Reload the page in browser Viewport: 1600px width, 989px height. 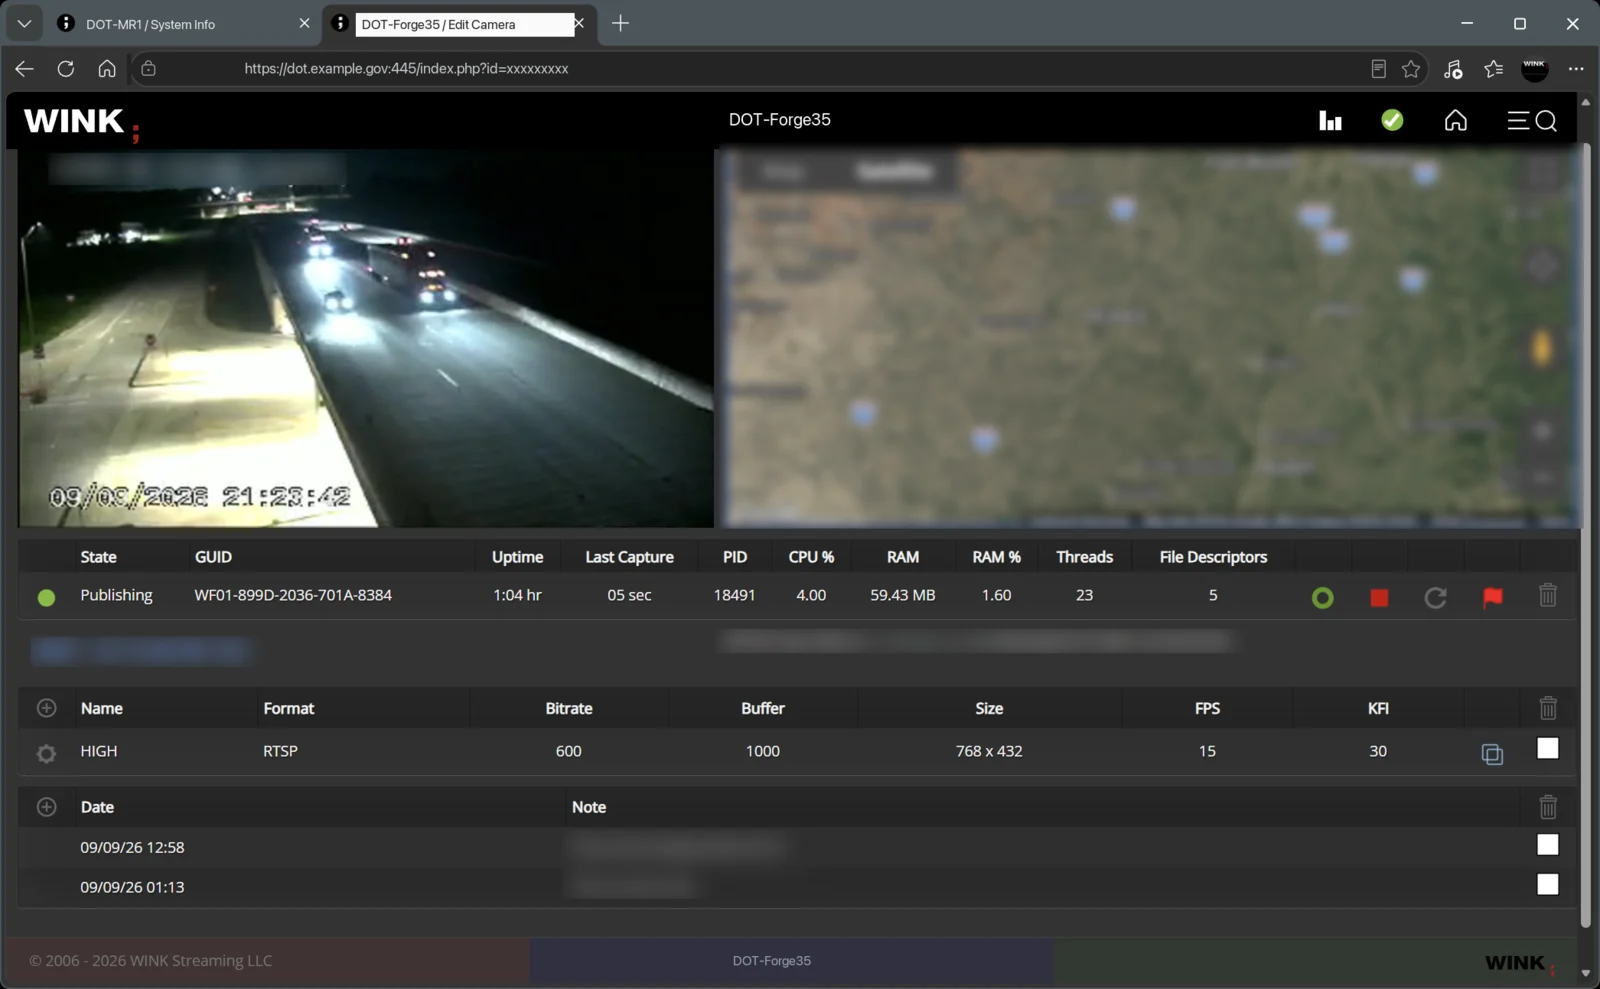click(x=66, y=68)
